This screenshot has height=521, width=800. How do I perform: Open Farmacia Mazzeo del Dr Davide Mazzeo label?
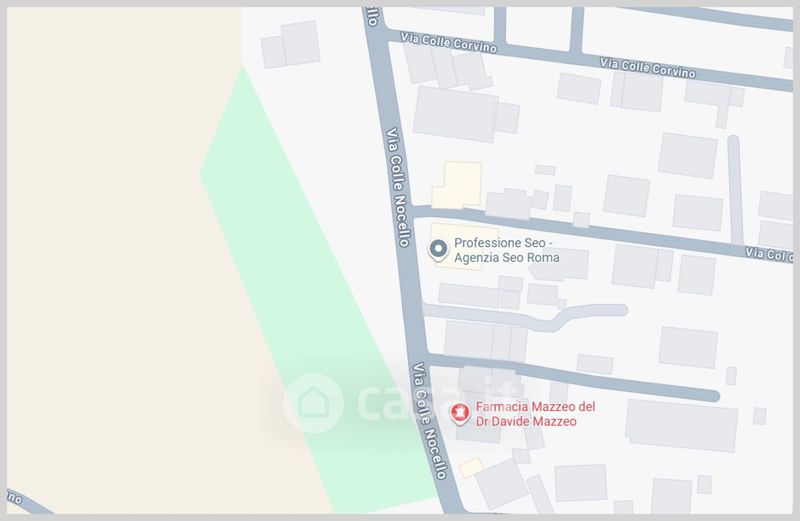535,414
